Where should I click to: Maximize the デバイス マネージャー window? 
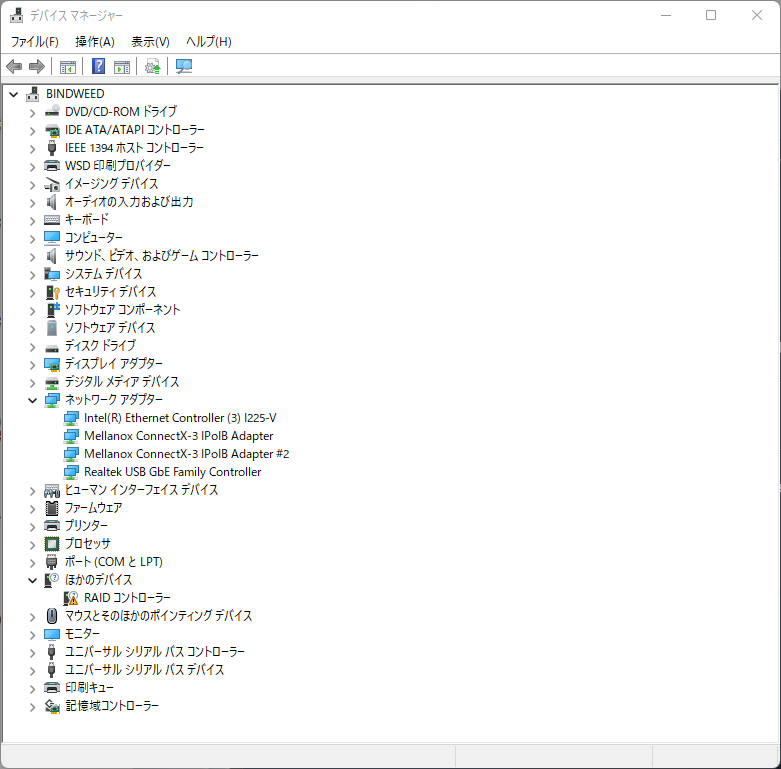coord(711,15)
